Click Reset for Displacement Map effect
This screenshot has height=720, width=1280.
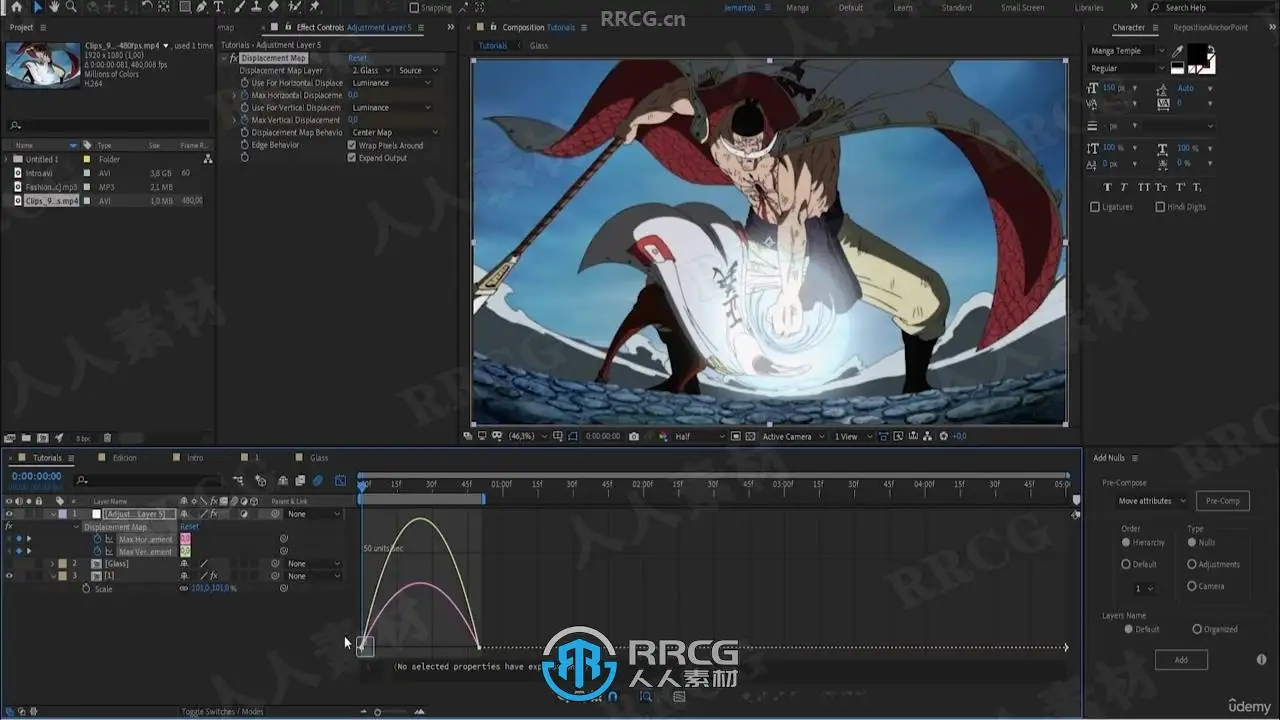(357, 58)
